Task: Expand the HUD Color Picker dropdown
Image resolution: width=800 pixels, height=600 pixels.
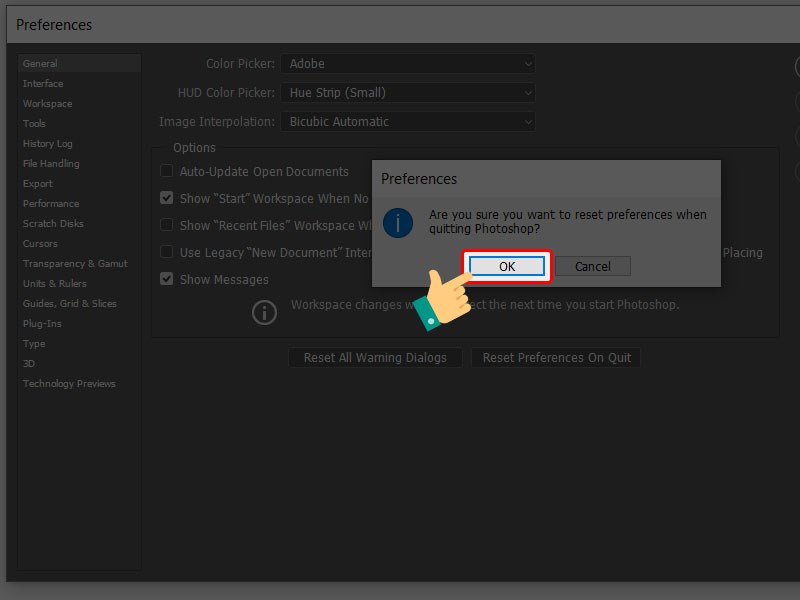Action: click(x=407, y=93)
